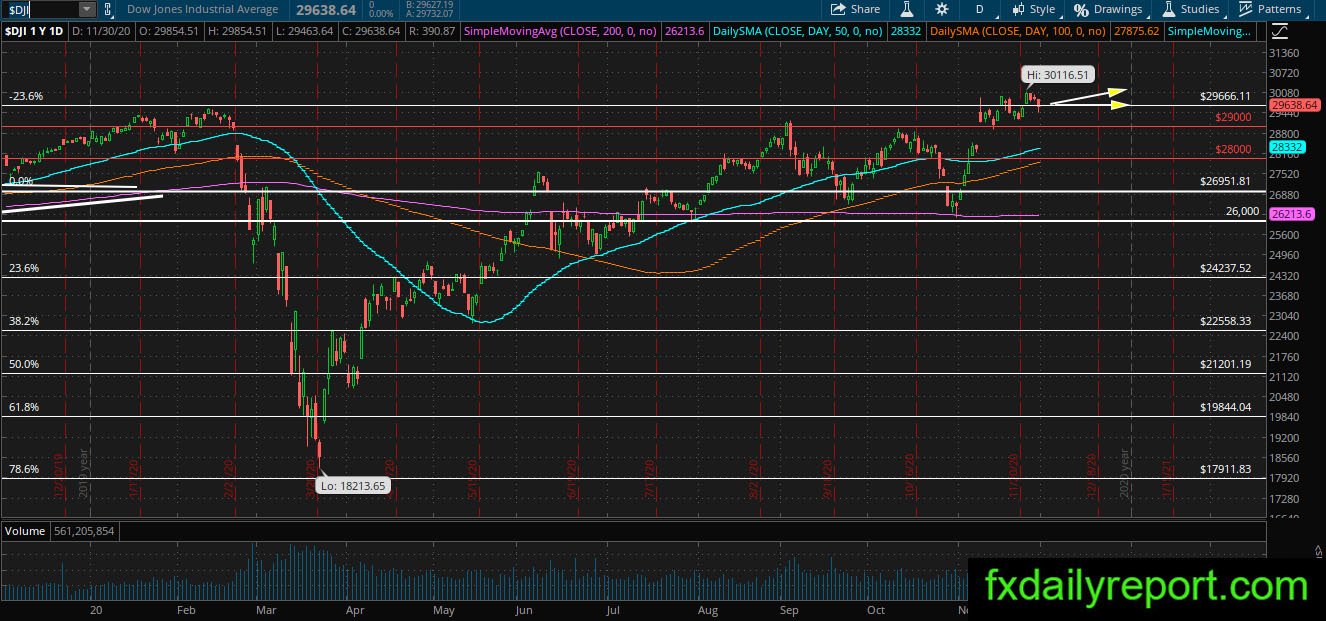The height and width of the screenshot is (621, 1326).
Task: Open the Drawings menu
Action: [x=1108, y=9]
